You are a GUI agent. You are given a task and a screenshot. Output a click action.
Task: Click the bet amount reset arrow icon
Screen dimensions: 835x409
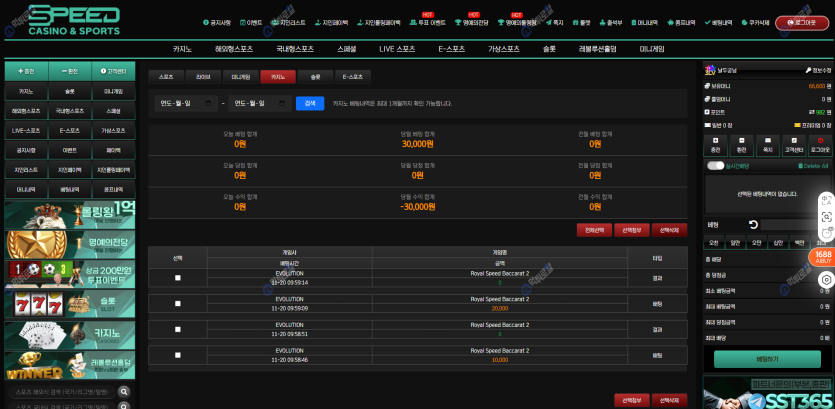pyautogui.click(x=753, y=224)
